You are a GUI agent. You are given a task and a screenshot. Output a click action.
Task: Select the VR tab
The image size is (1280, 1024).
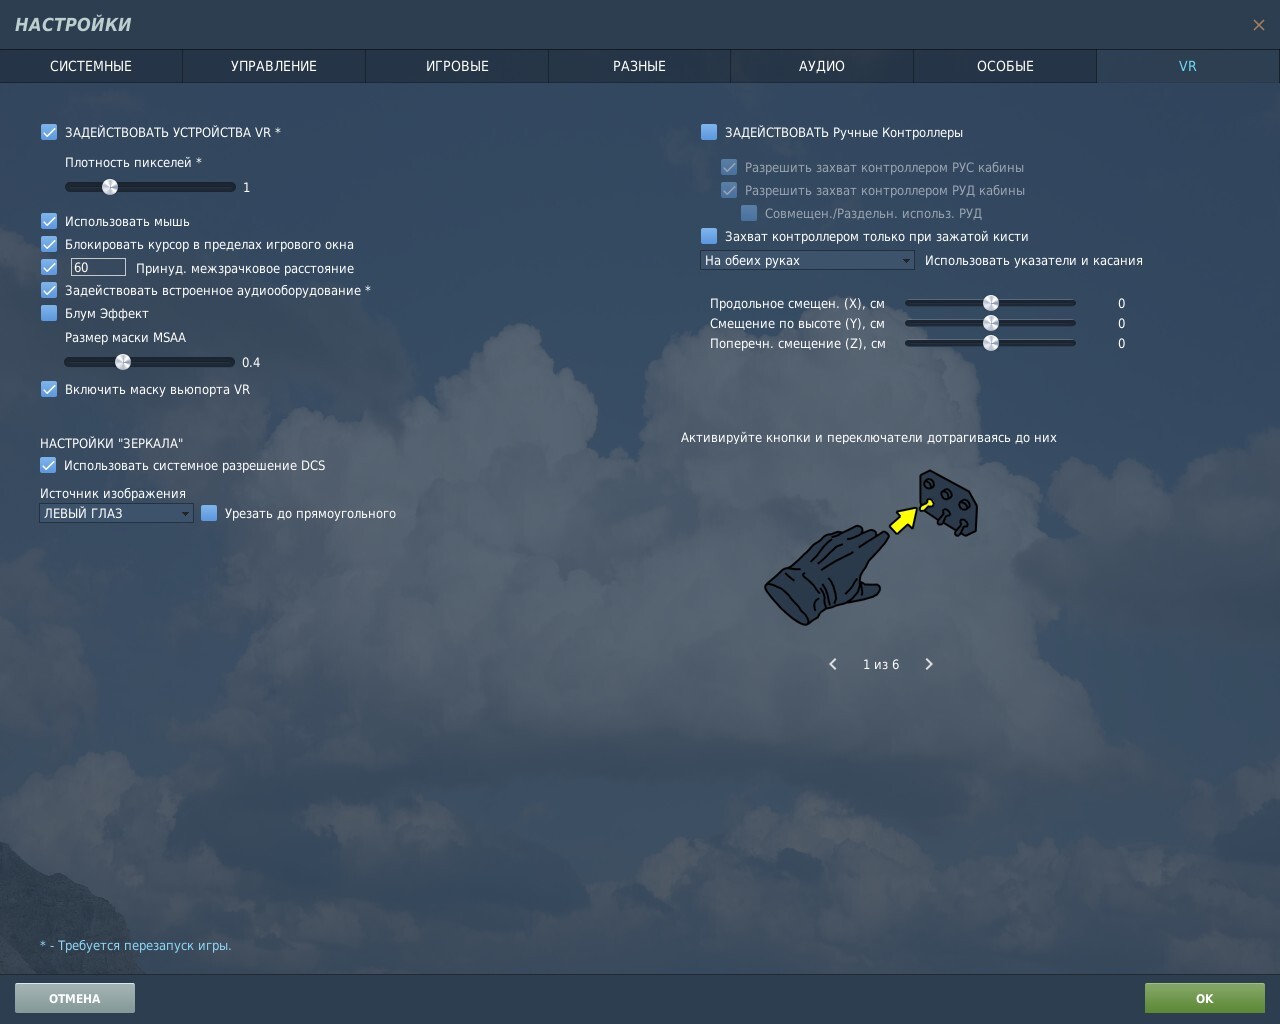pyautogui.click(x=1188, y=66)
